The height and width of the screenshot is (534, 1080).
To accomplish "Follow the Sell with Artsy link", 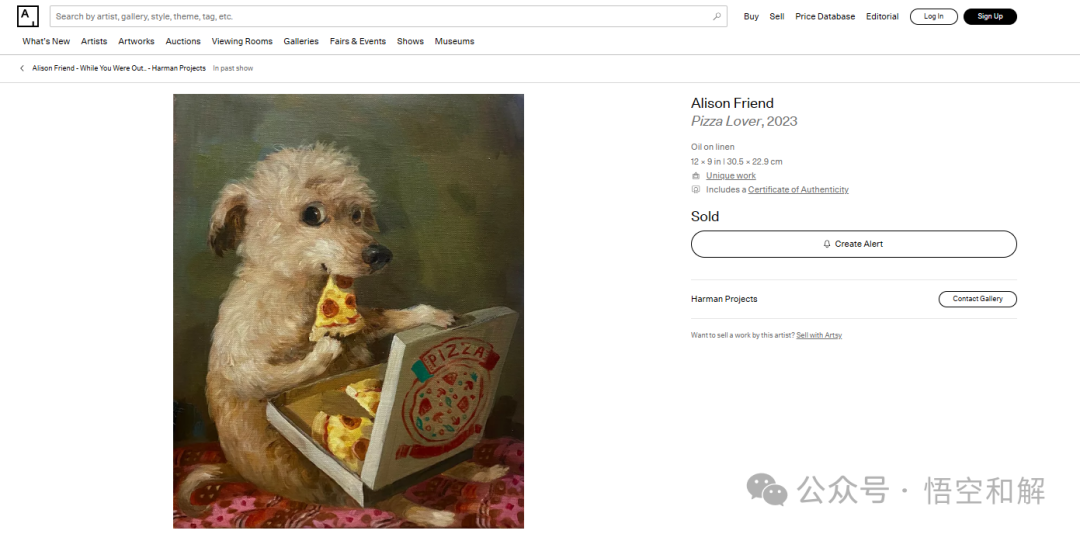I will click(819, 336).
